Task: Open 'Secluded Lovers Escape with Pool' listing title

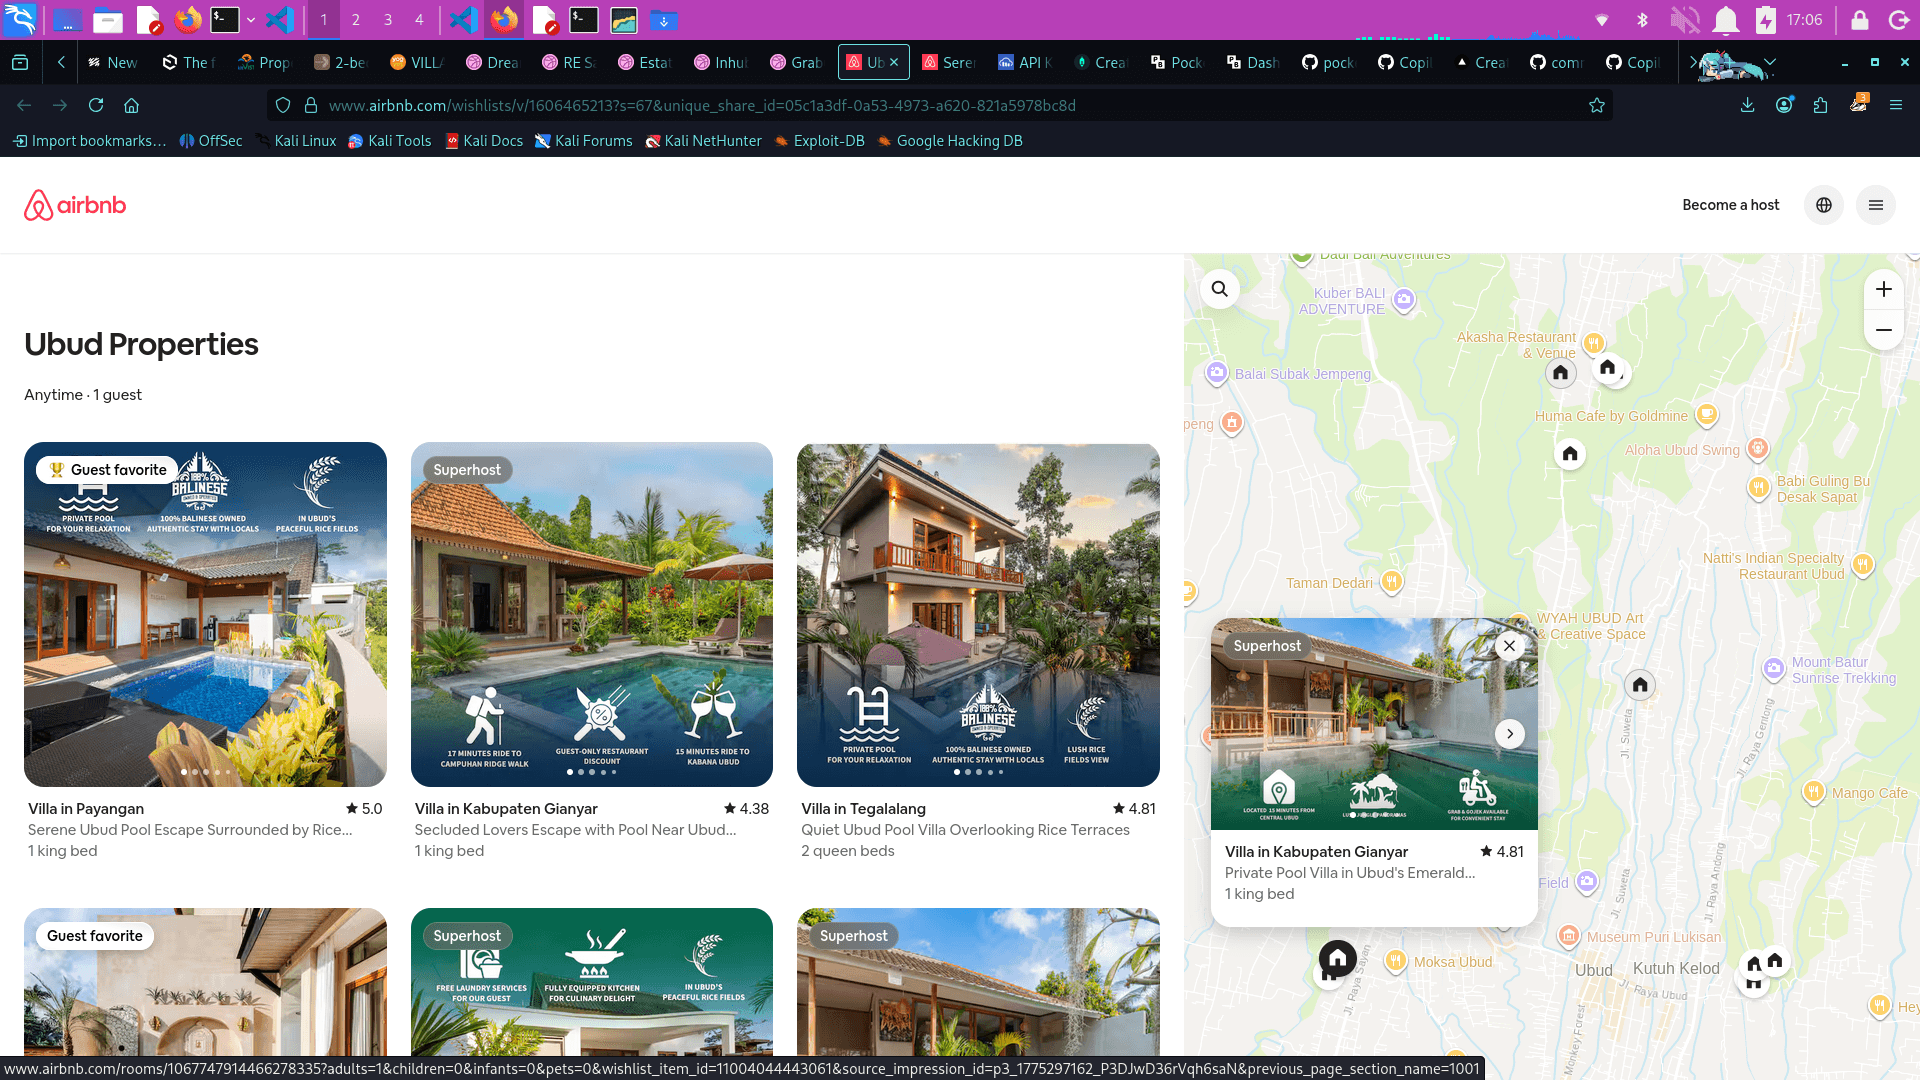Action: click(x=576, y=830)
